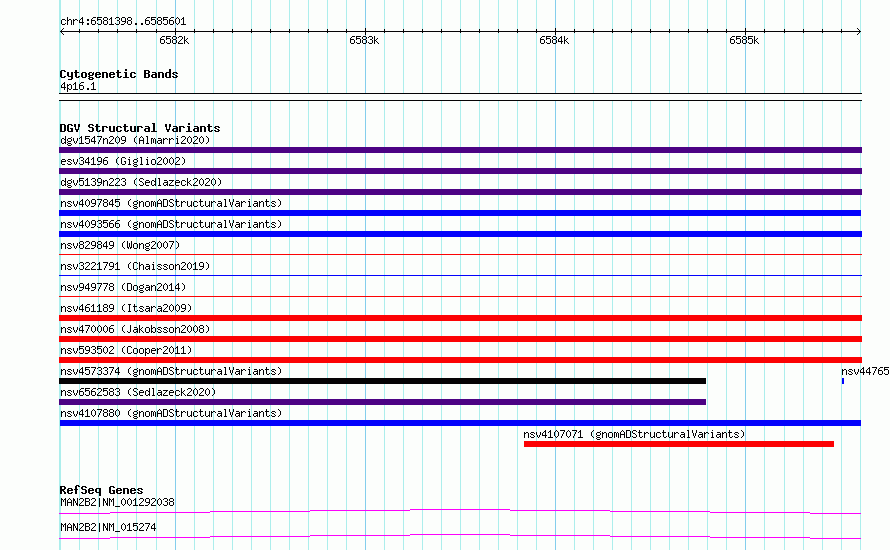Click the purple bar under dgv1547n209
Image resolution: width=890 pixels, height=550 pixels.
pos(460,150)
